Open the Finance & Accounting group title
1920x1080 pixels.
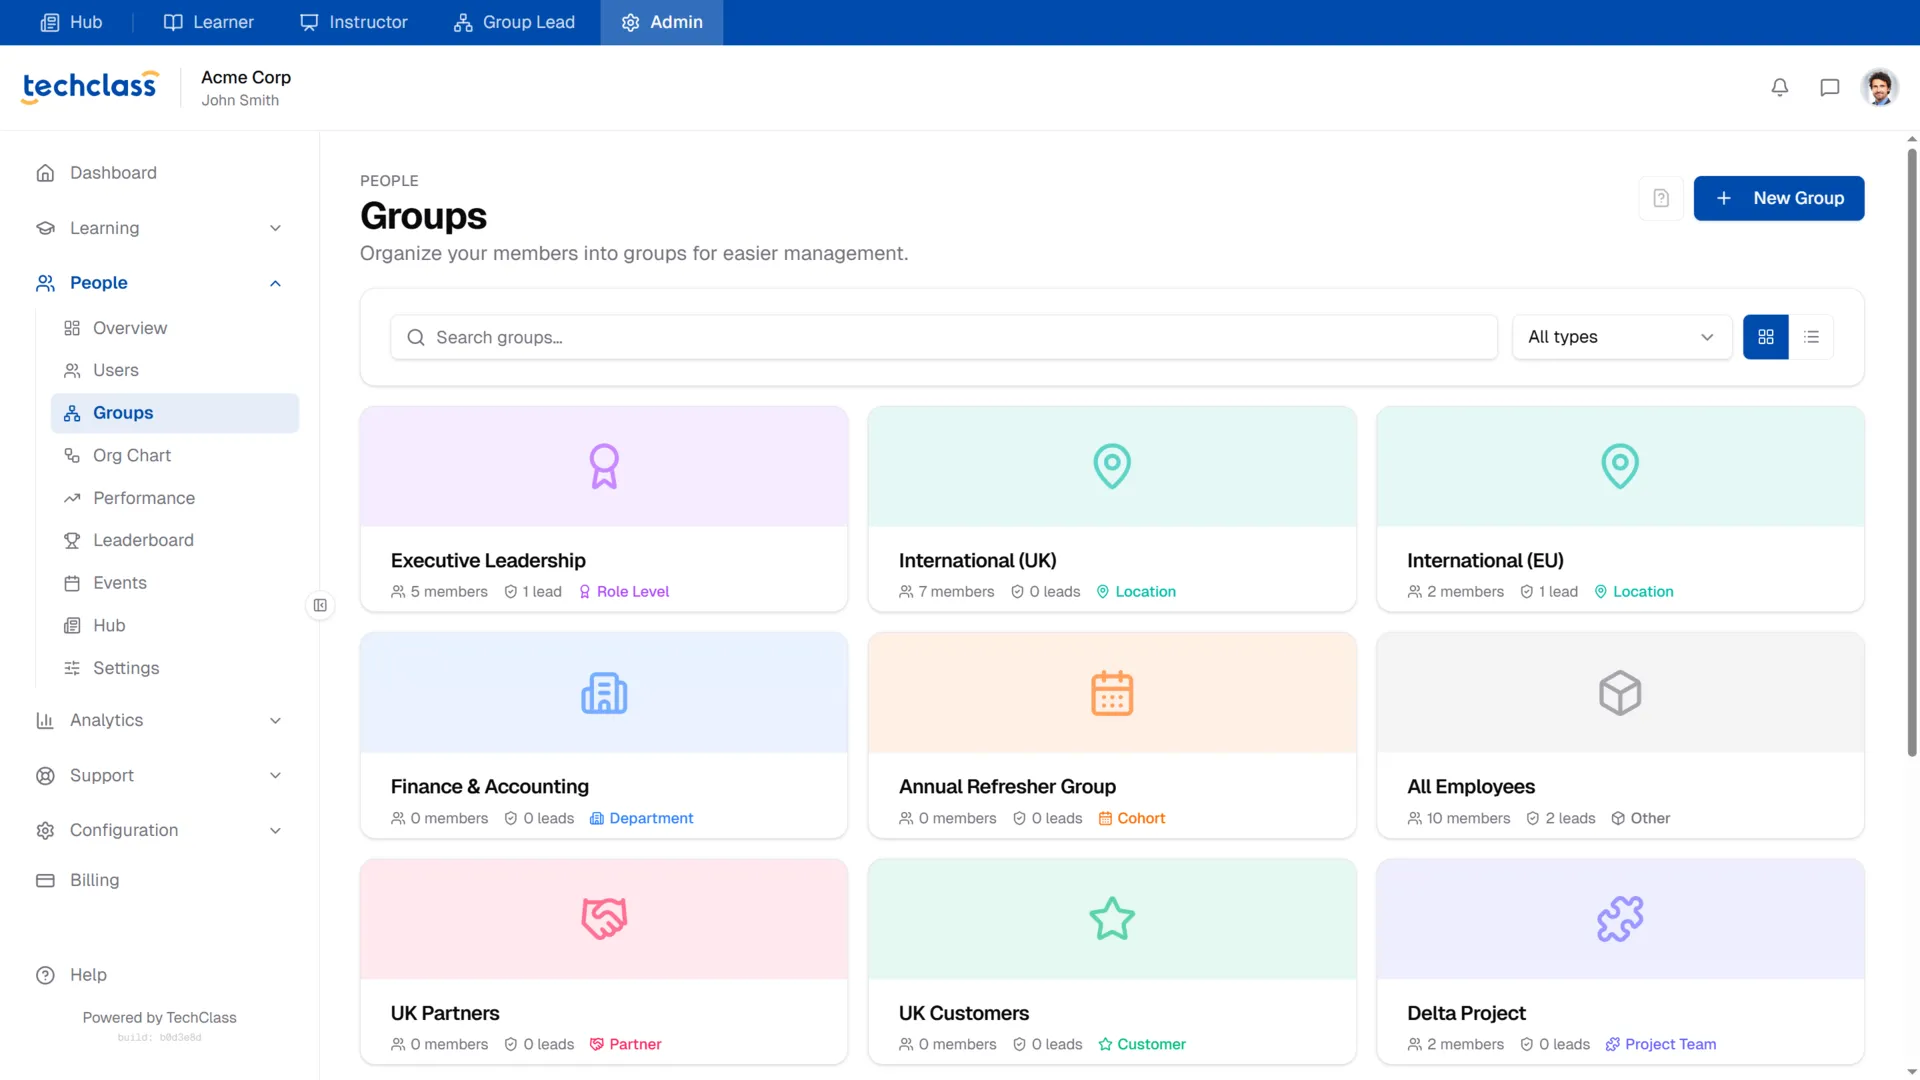(x=490, y=788)
